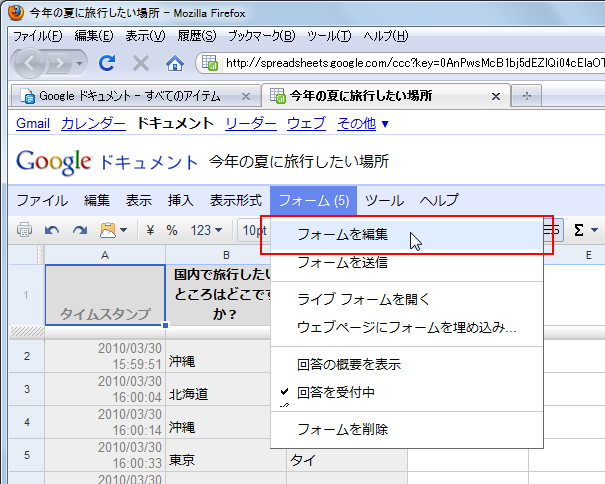
Task: Open the spreadsheet ファイル menu
Action: point(42,200)
